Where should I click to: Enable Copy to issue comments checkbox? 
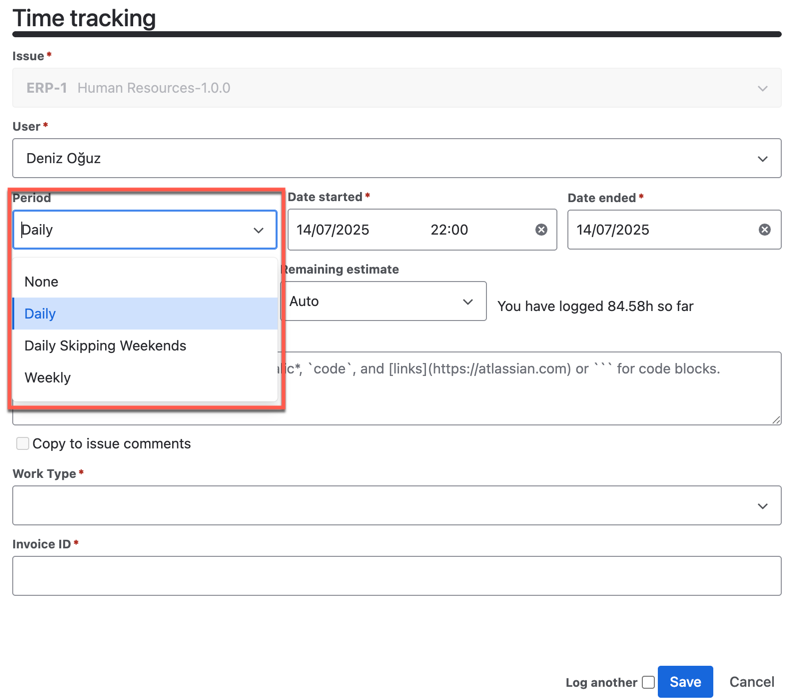tap(22, 443)
